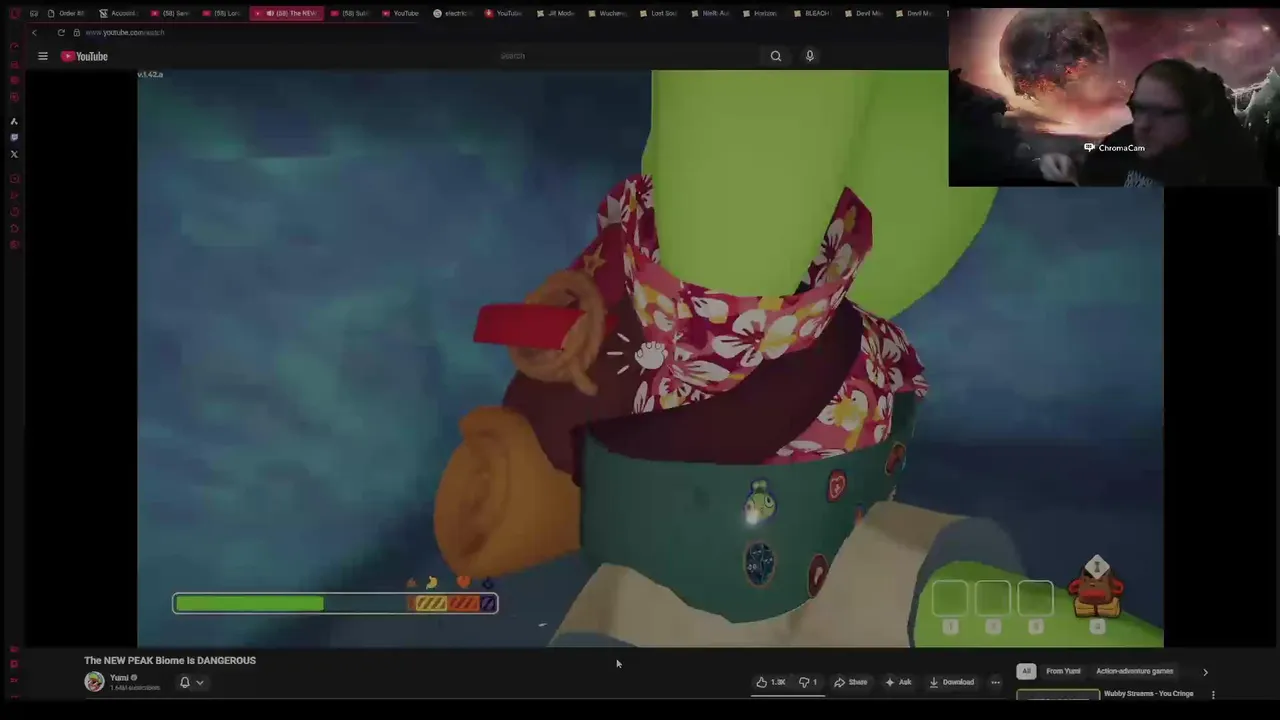Click the video title 'The NEW PEAK Biome Is DANGEROUS'

(170, 660)
